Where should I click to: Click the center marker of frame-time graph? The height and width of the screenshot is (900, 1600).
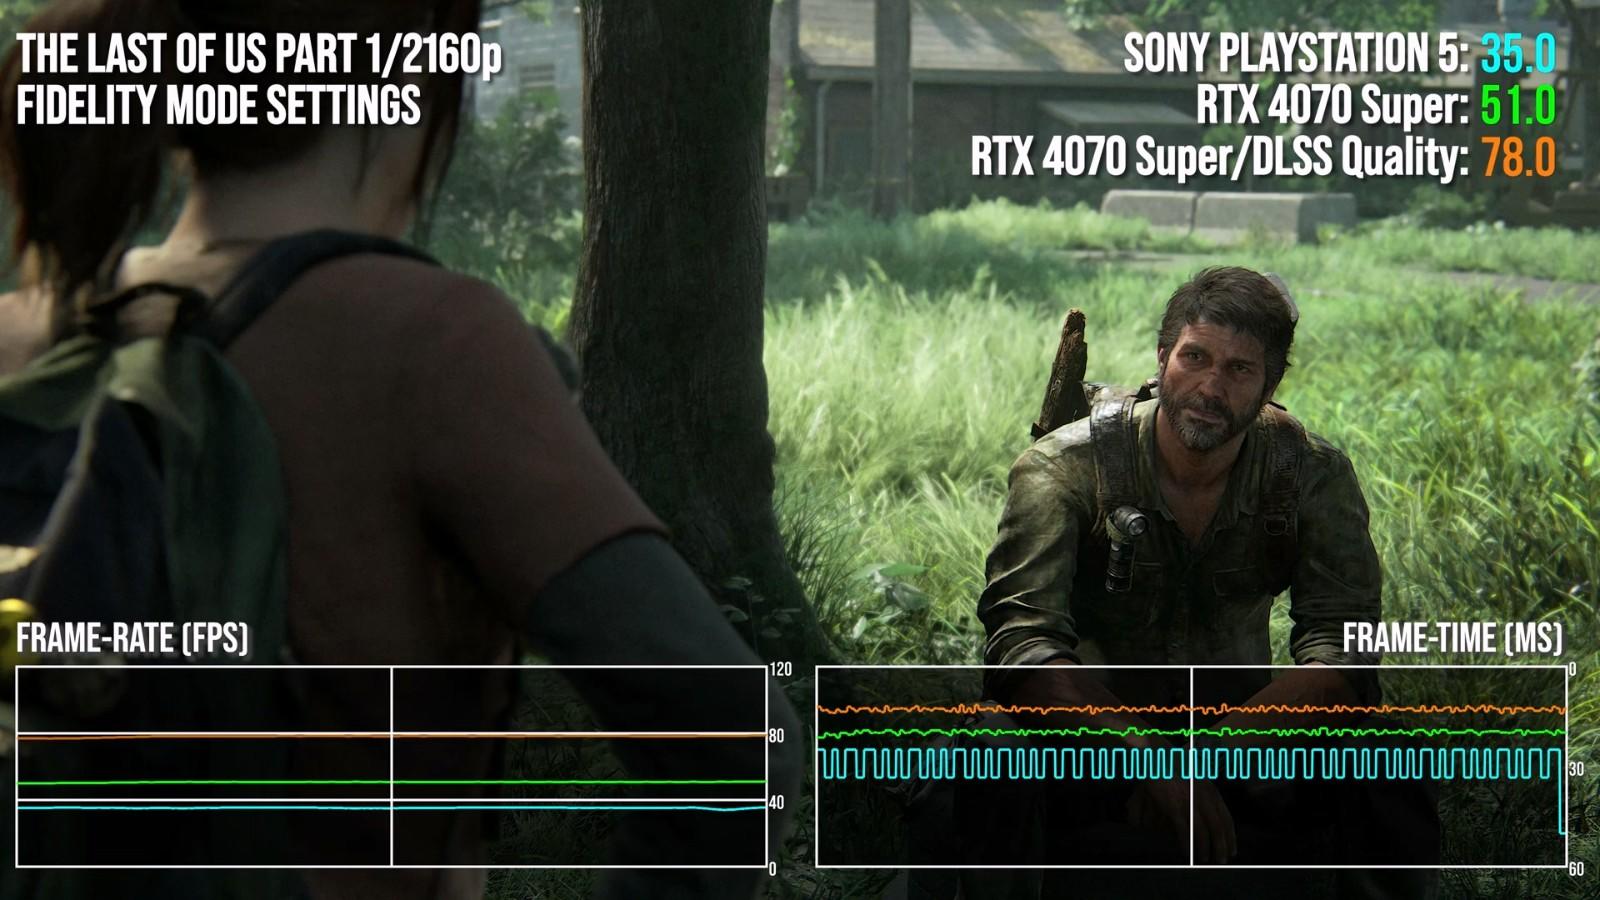tap(1191, 766)
